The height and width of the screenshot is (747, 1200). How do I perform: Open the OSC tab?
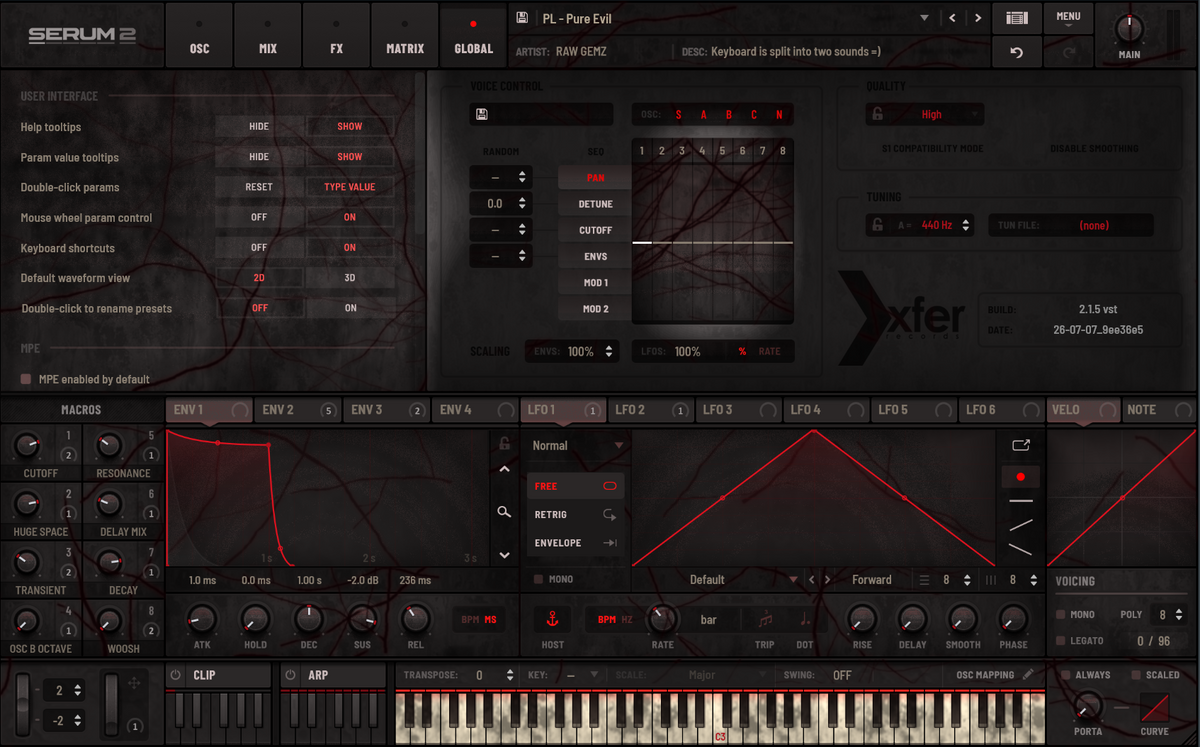[199, 35]
